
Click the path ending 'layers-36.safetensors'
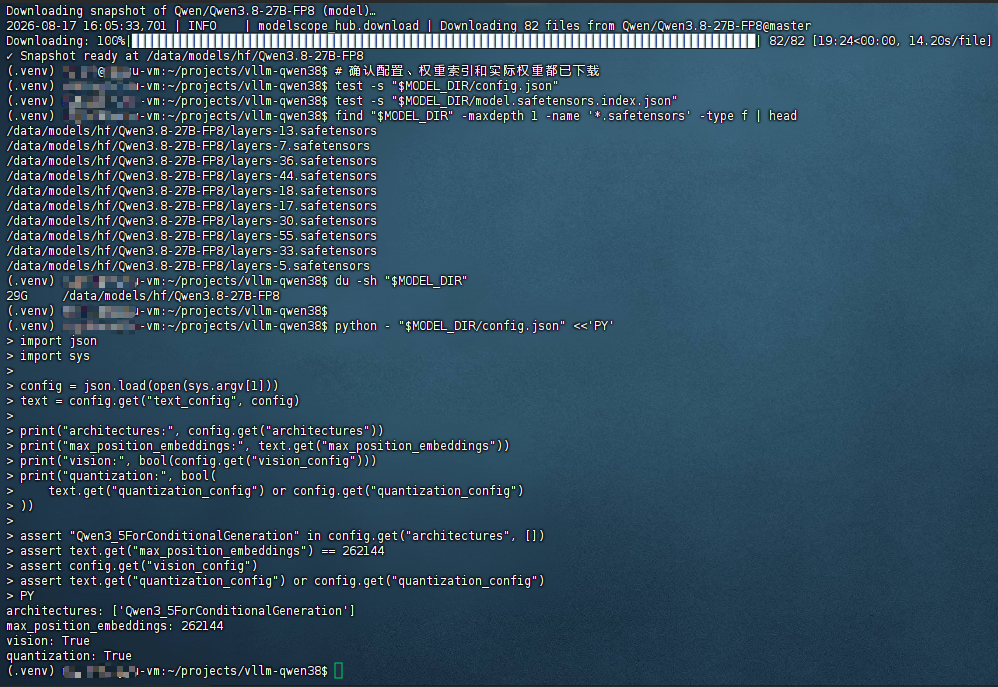click(192, 161)
